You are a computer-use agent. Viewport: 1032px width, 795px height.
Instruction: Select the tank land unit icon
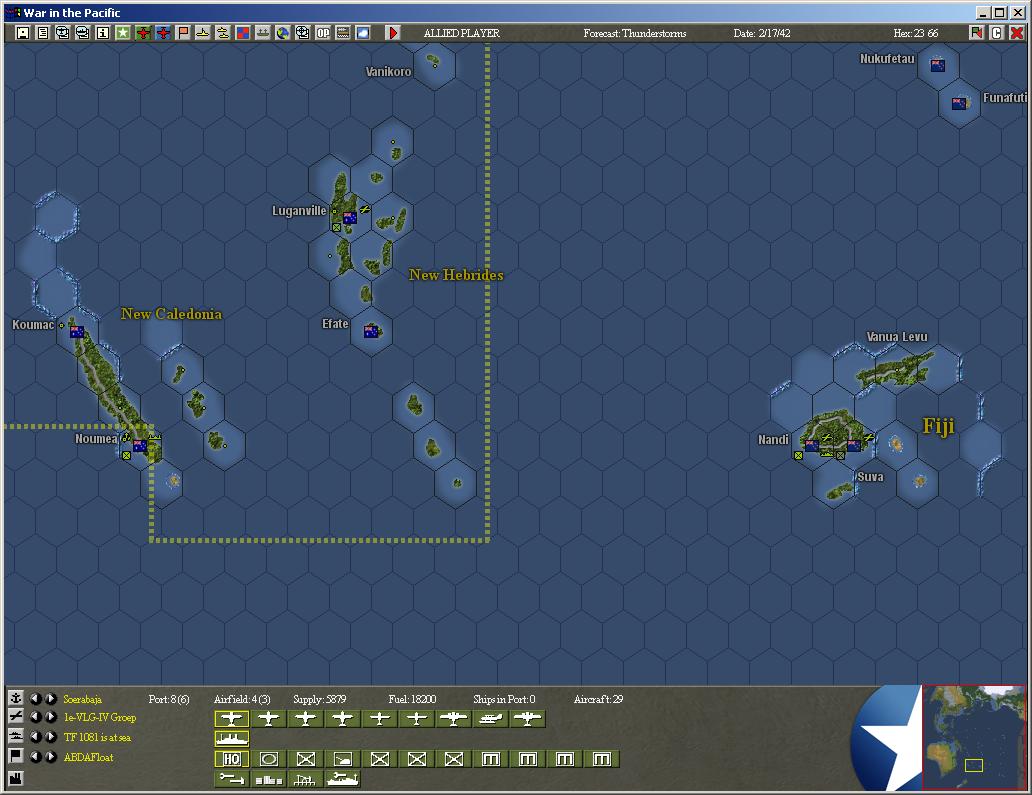pyautogui.click(x=342, y=759)
